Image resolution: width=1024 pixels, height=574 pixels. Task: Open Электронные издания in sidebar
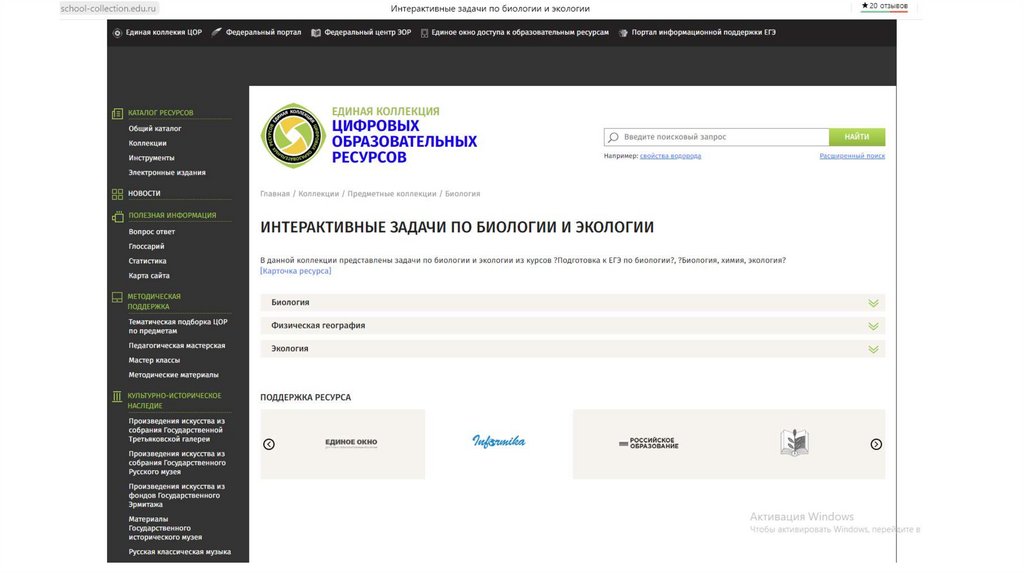click(x=167, y=172)
